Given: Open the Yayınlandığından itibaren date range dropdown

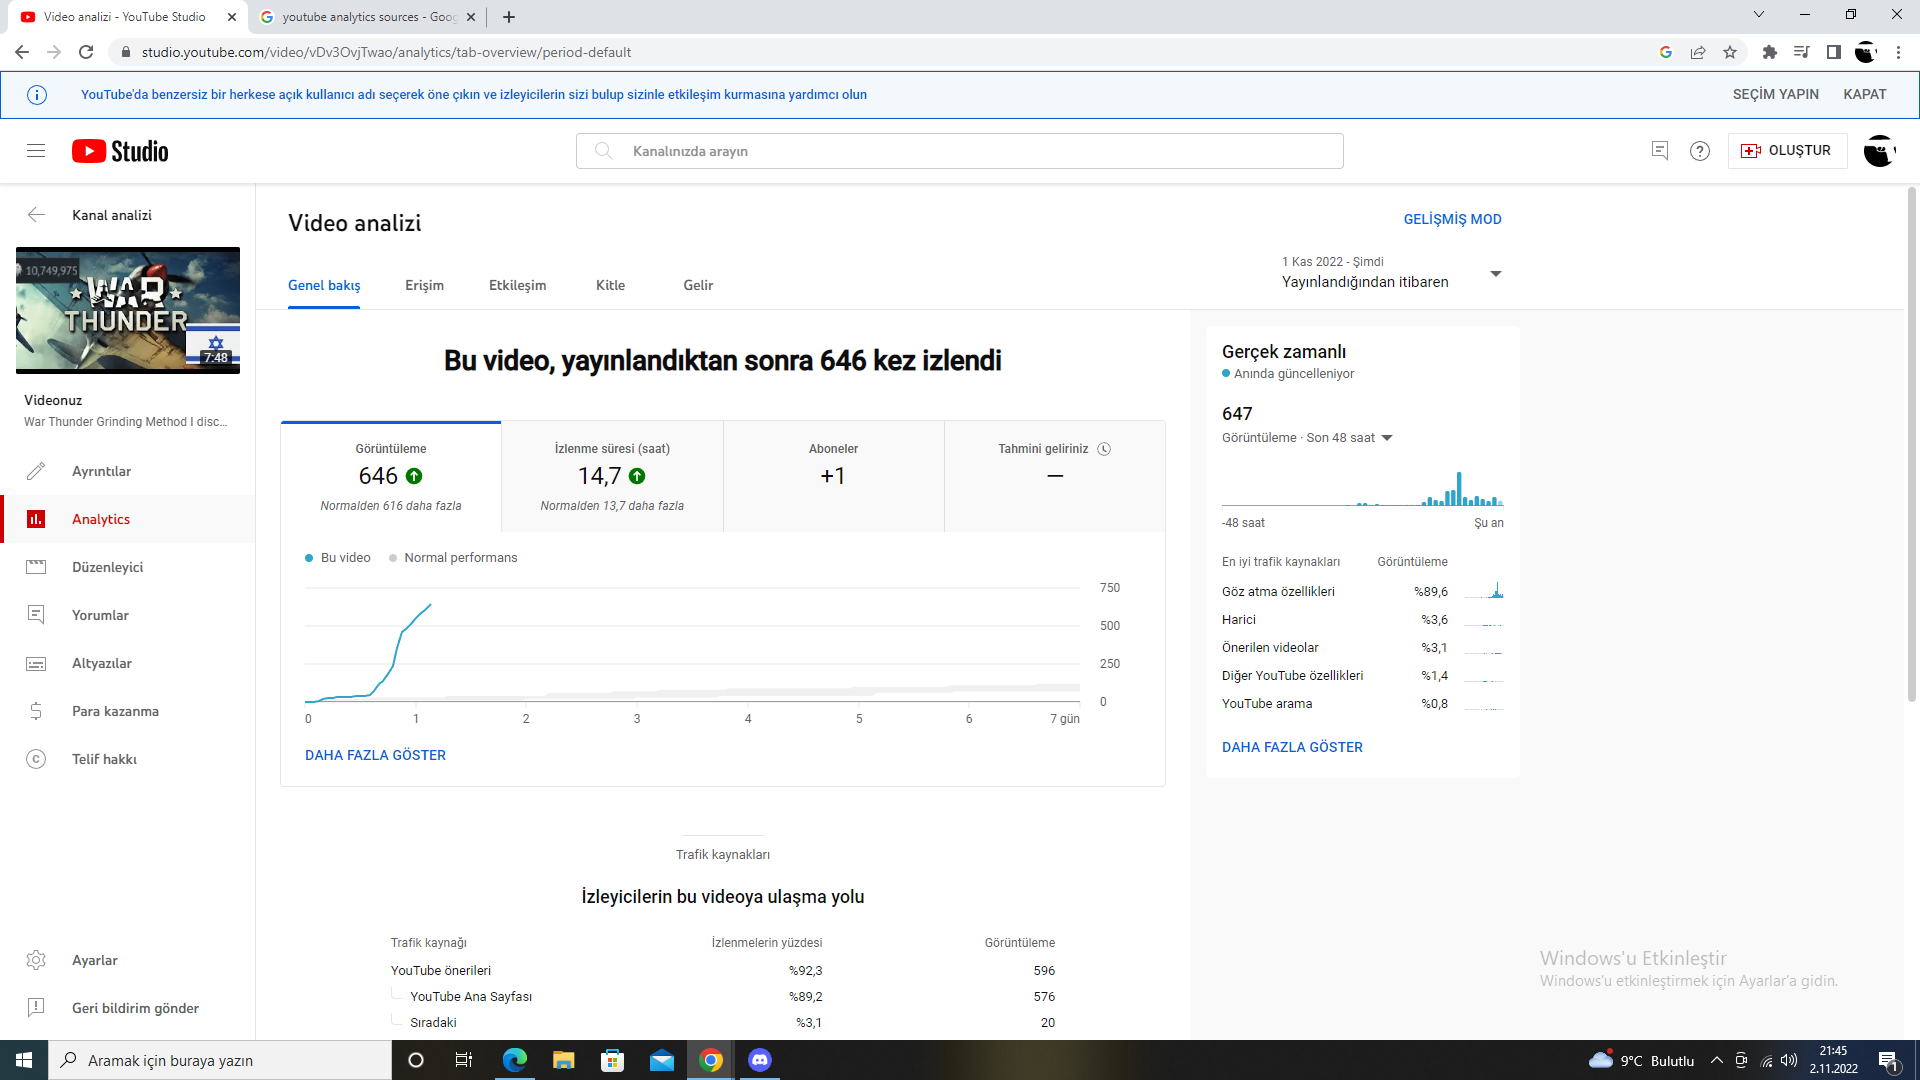Looking at the screenshot, I should pos(1392,273).
